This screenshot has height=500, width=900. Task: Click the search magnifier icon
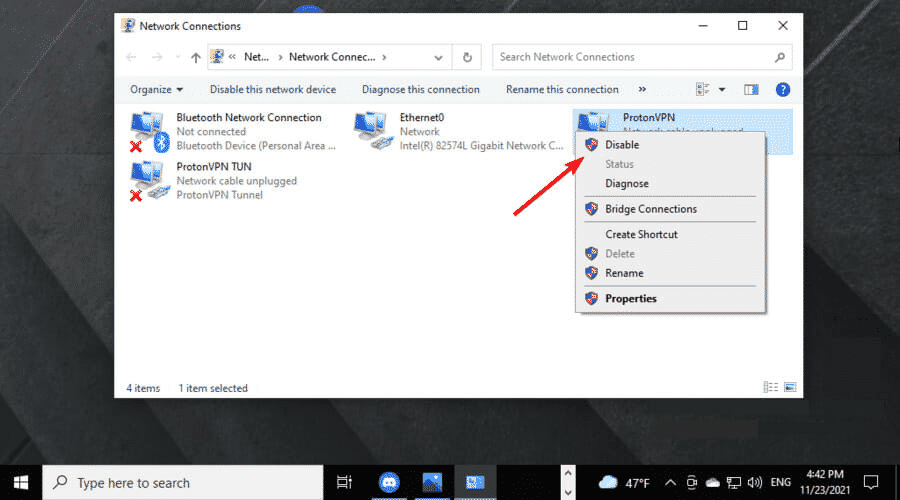click(x=779, y=57)
